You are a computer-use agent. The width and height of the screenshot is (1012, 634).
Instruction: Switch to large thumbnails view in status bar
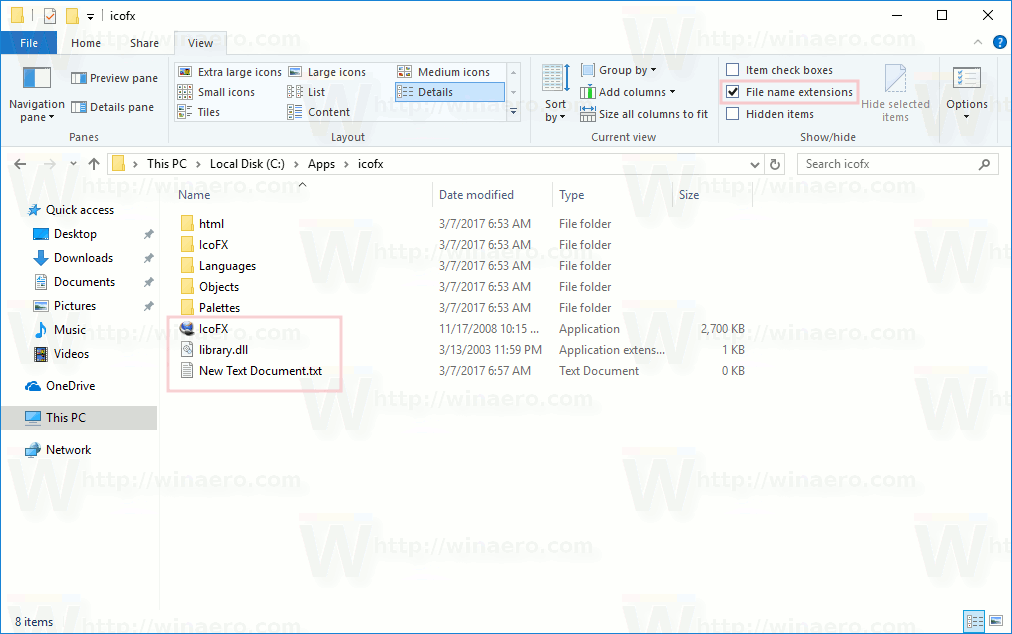coord(995,621)
